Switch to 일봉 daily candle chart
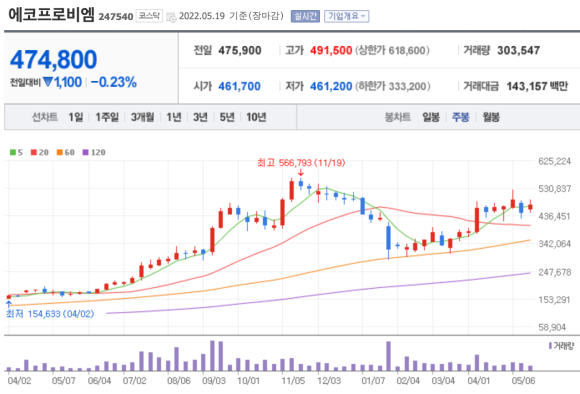The height and width of the screenshot is (394, 580). pyautogui.click(x=431, y=117)
